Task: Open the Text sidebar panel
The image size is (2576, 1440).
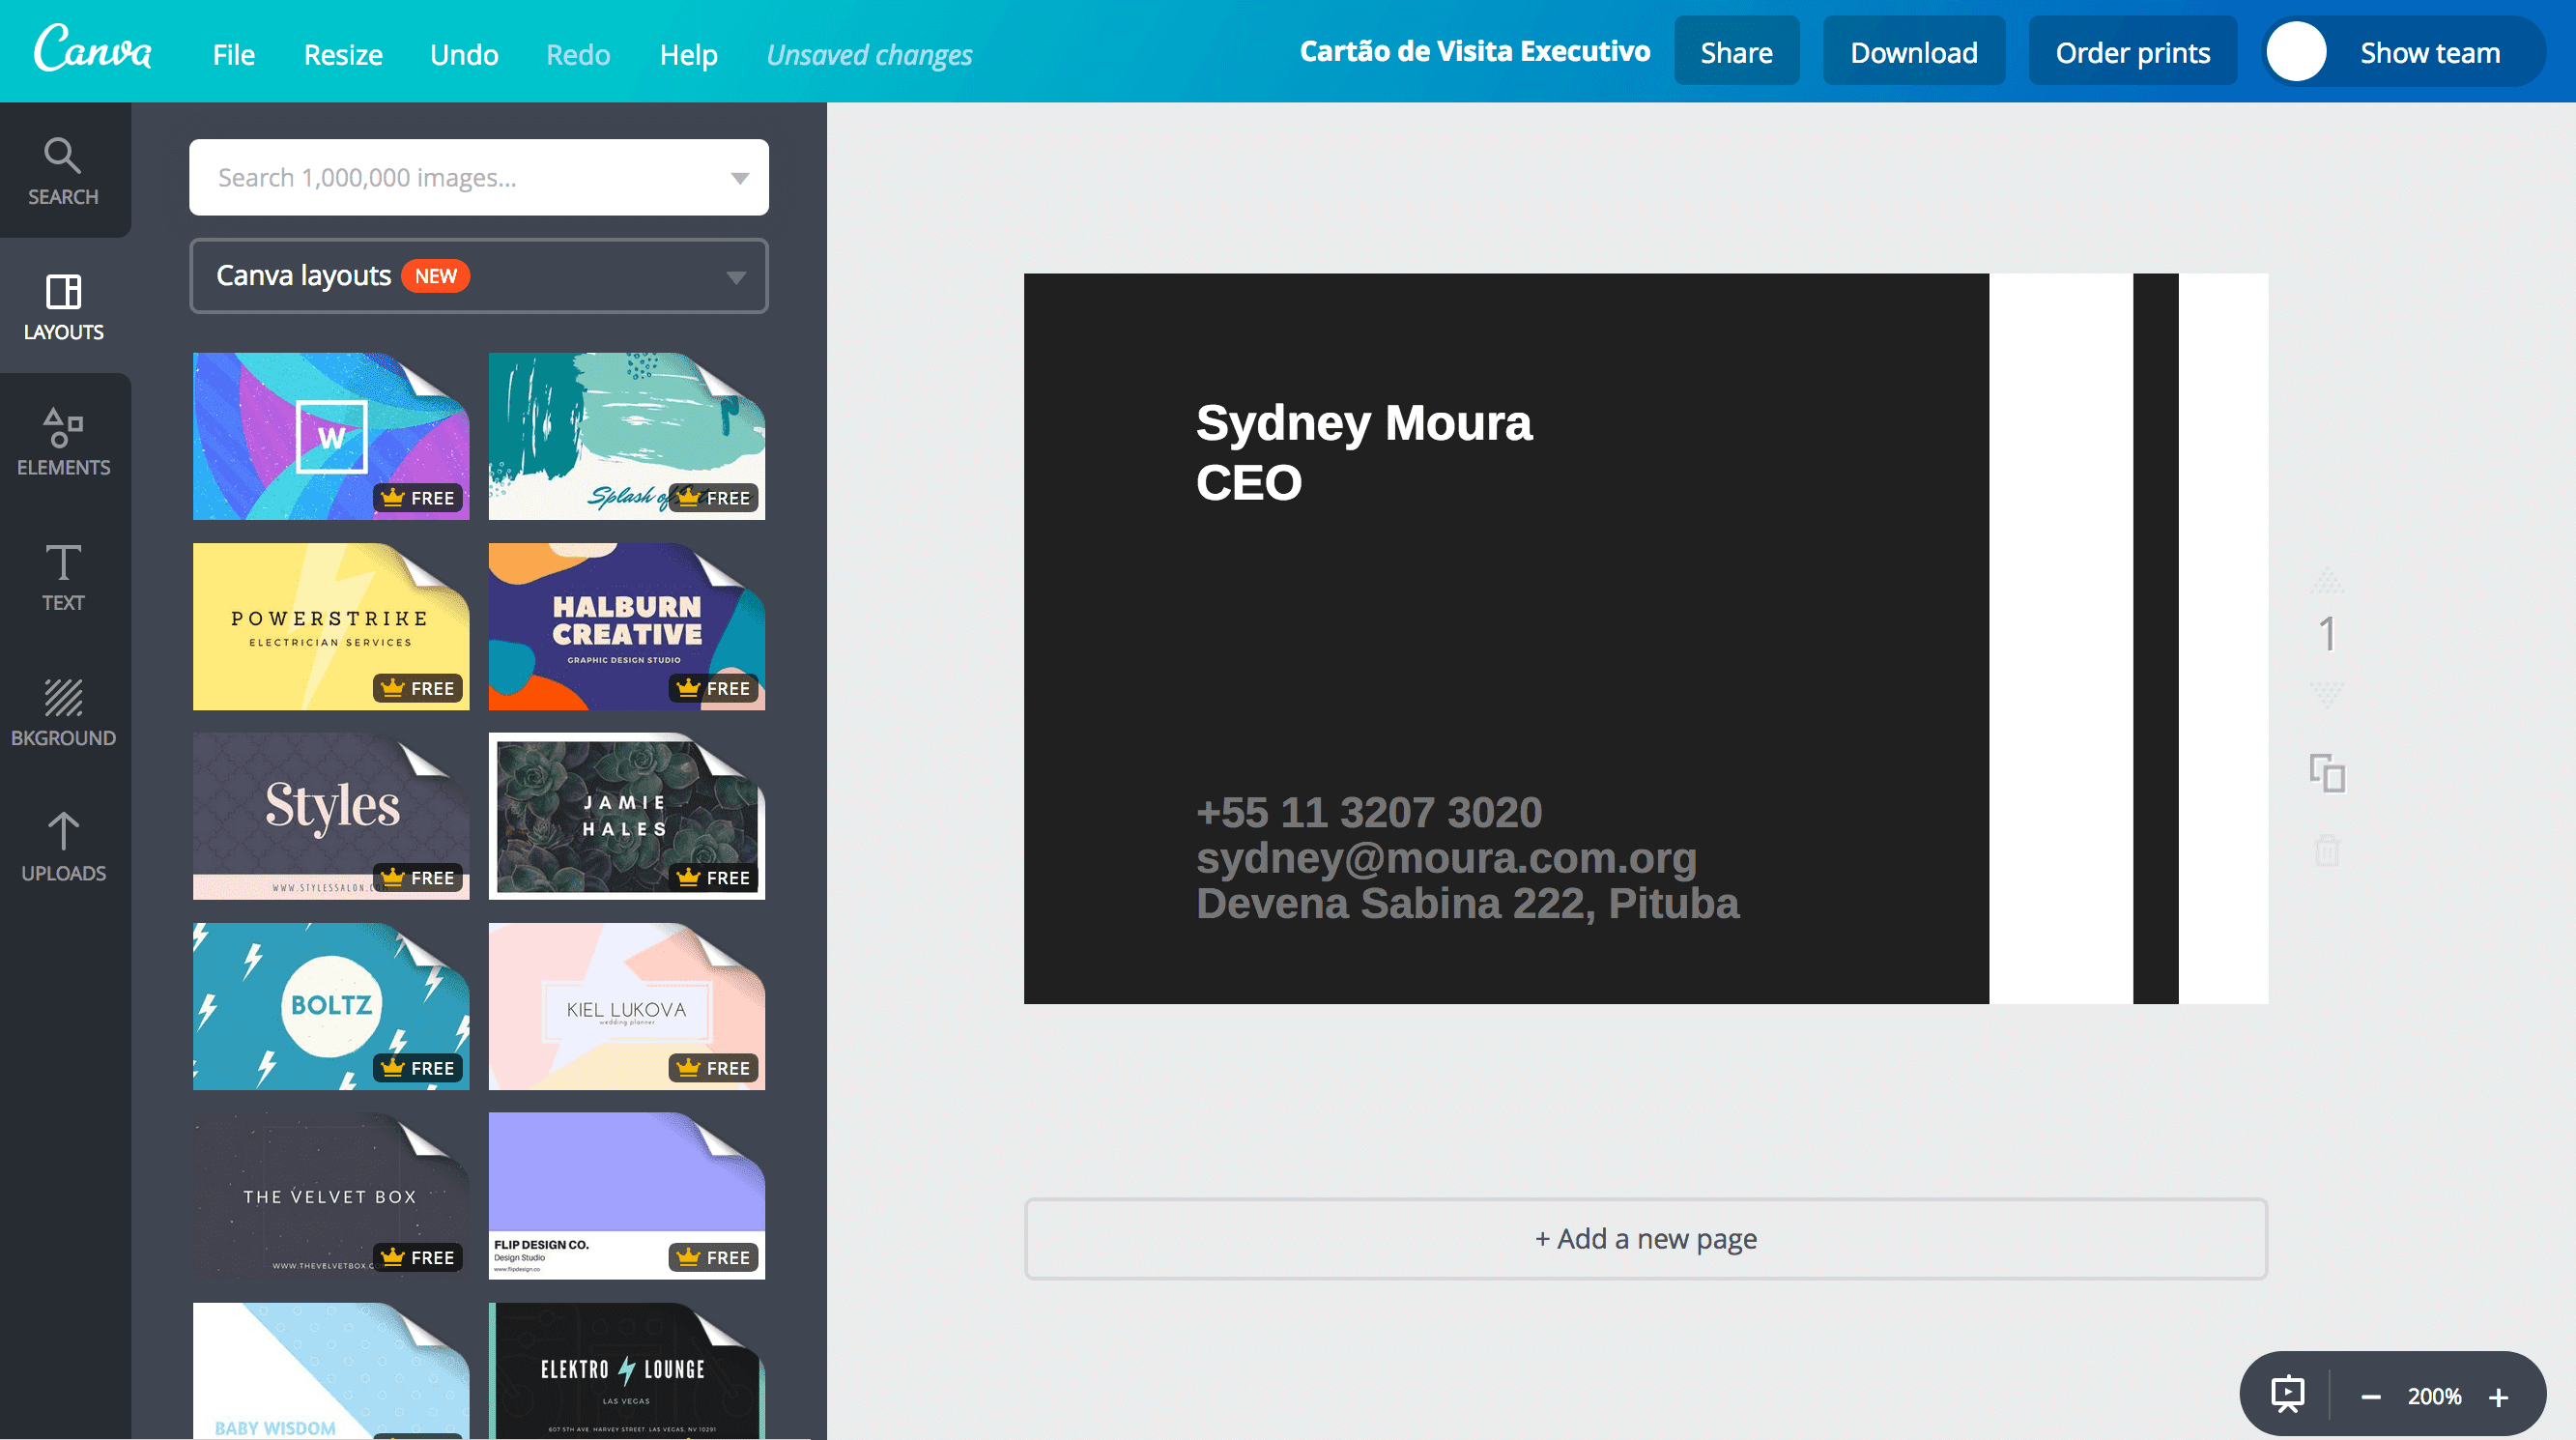Action: coord(63,577)
